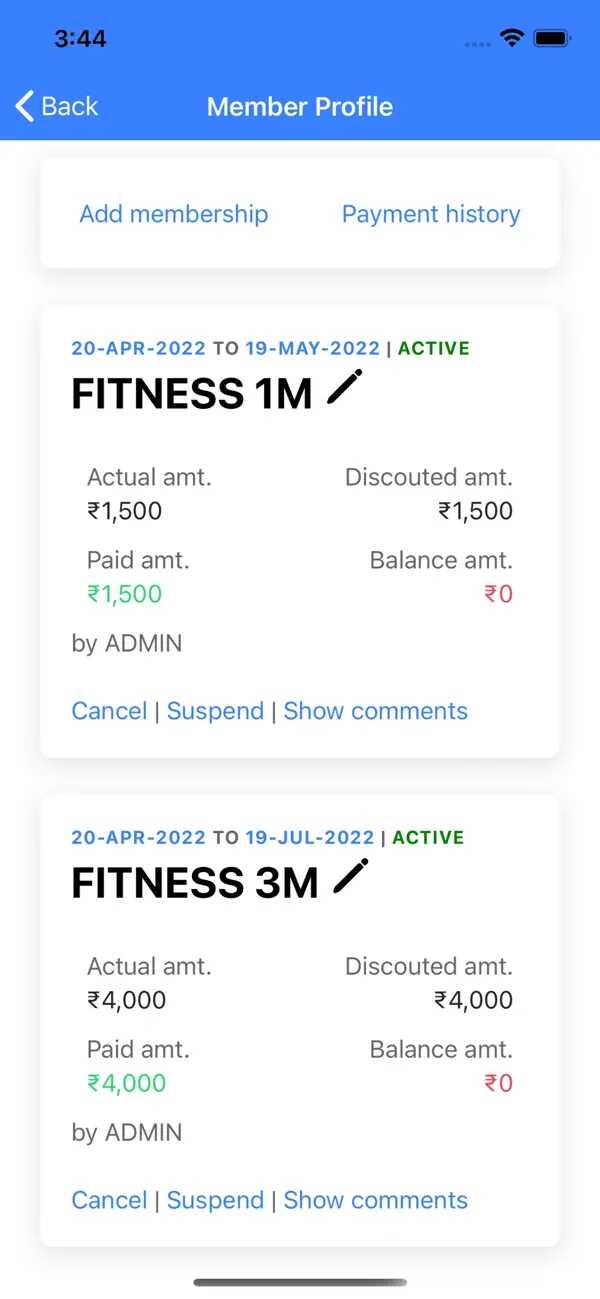Screen dimensions: 600x1299
Task: Tap the FITNESS 3M plan title
Action: click(195, 883)
